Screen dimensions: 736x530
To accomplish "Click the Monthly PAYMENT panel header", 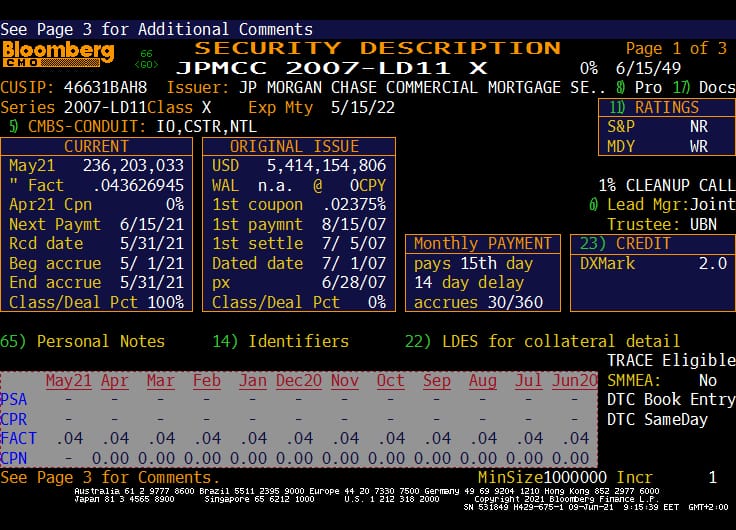I will [x=483, y=244].
